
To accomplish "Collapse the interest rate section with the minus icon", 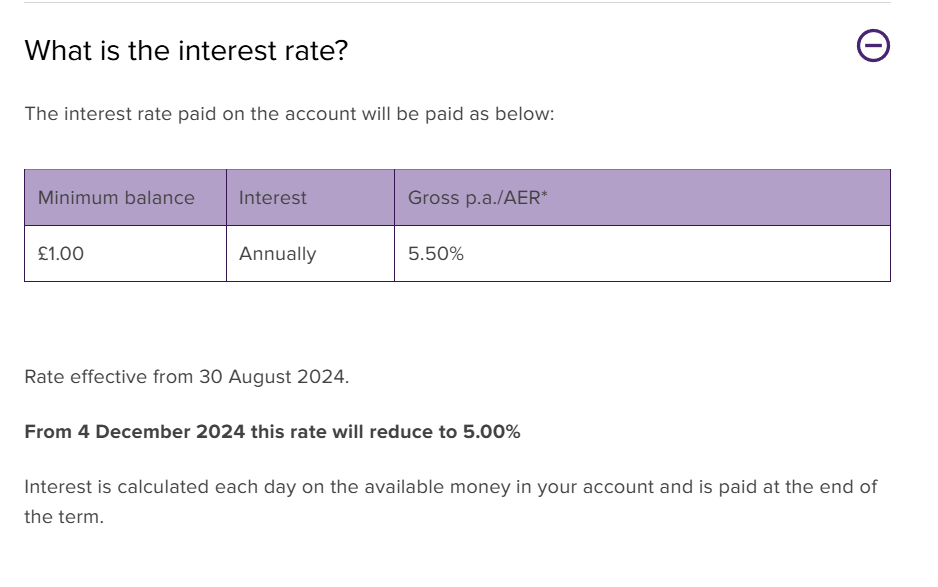I will pyautogui.click(x=873, y=45).
